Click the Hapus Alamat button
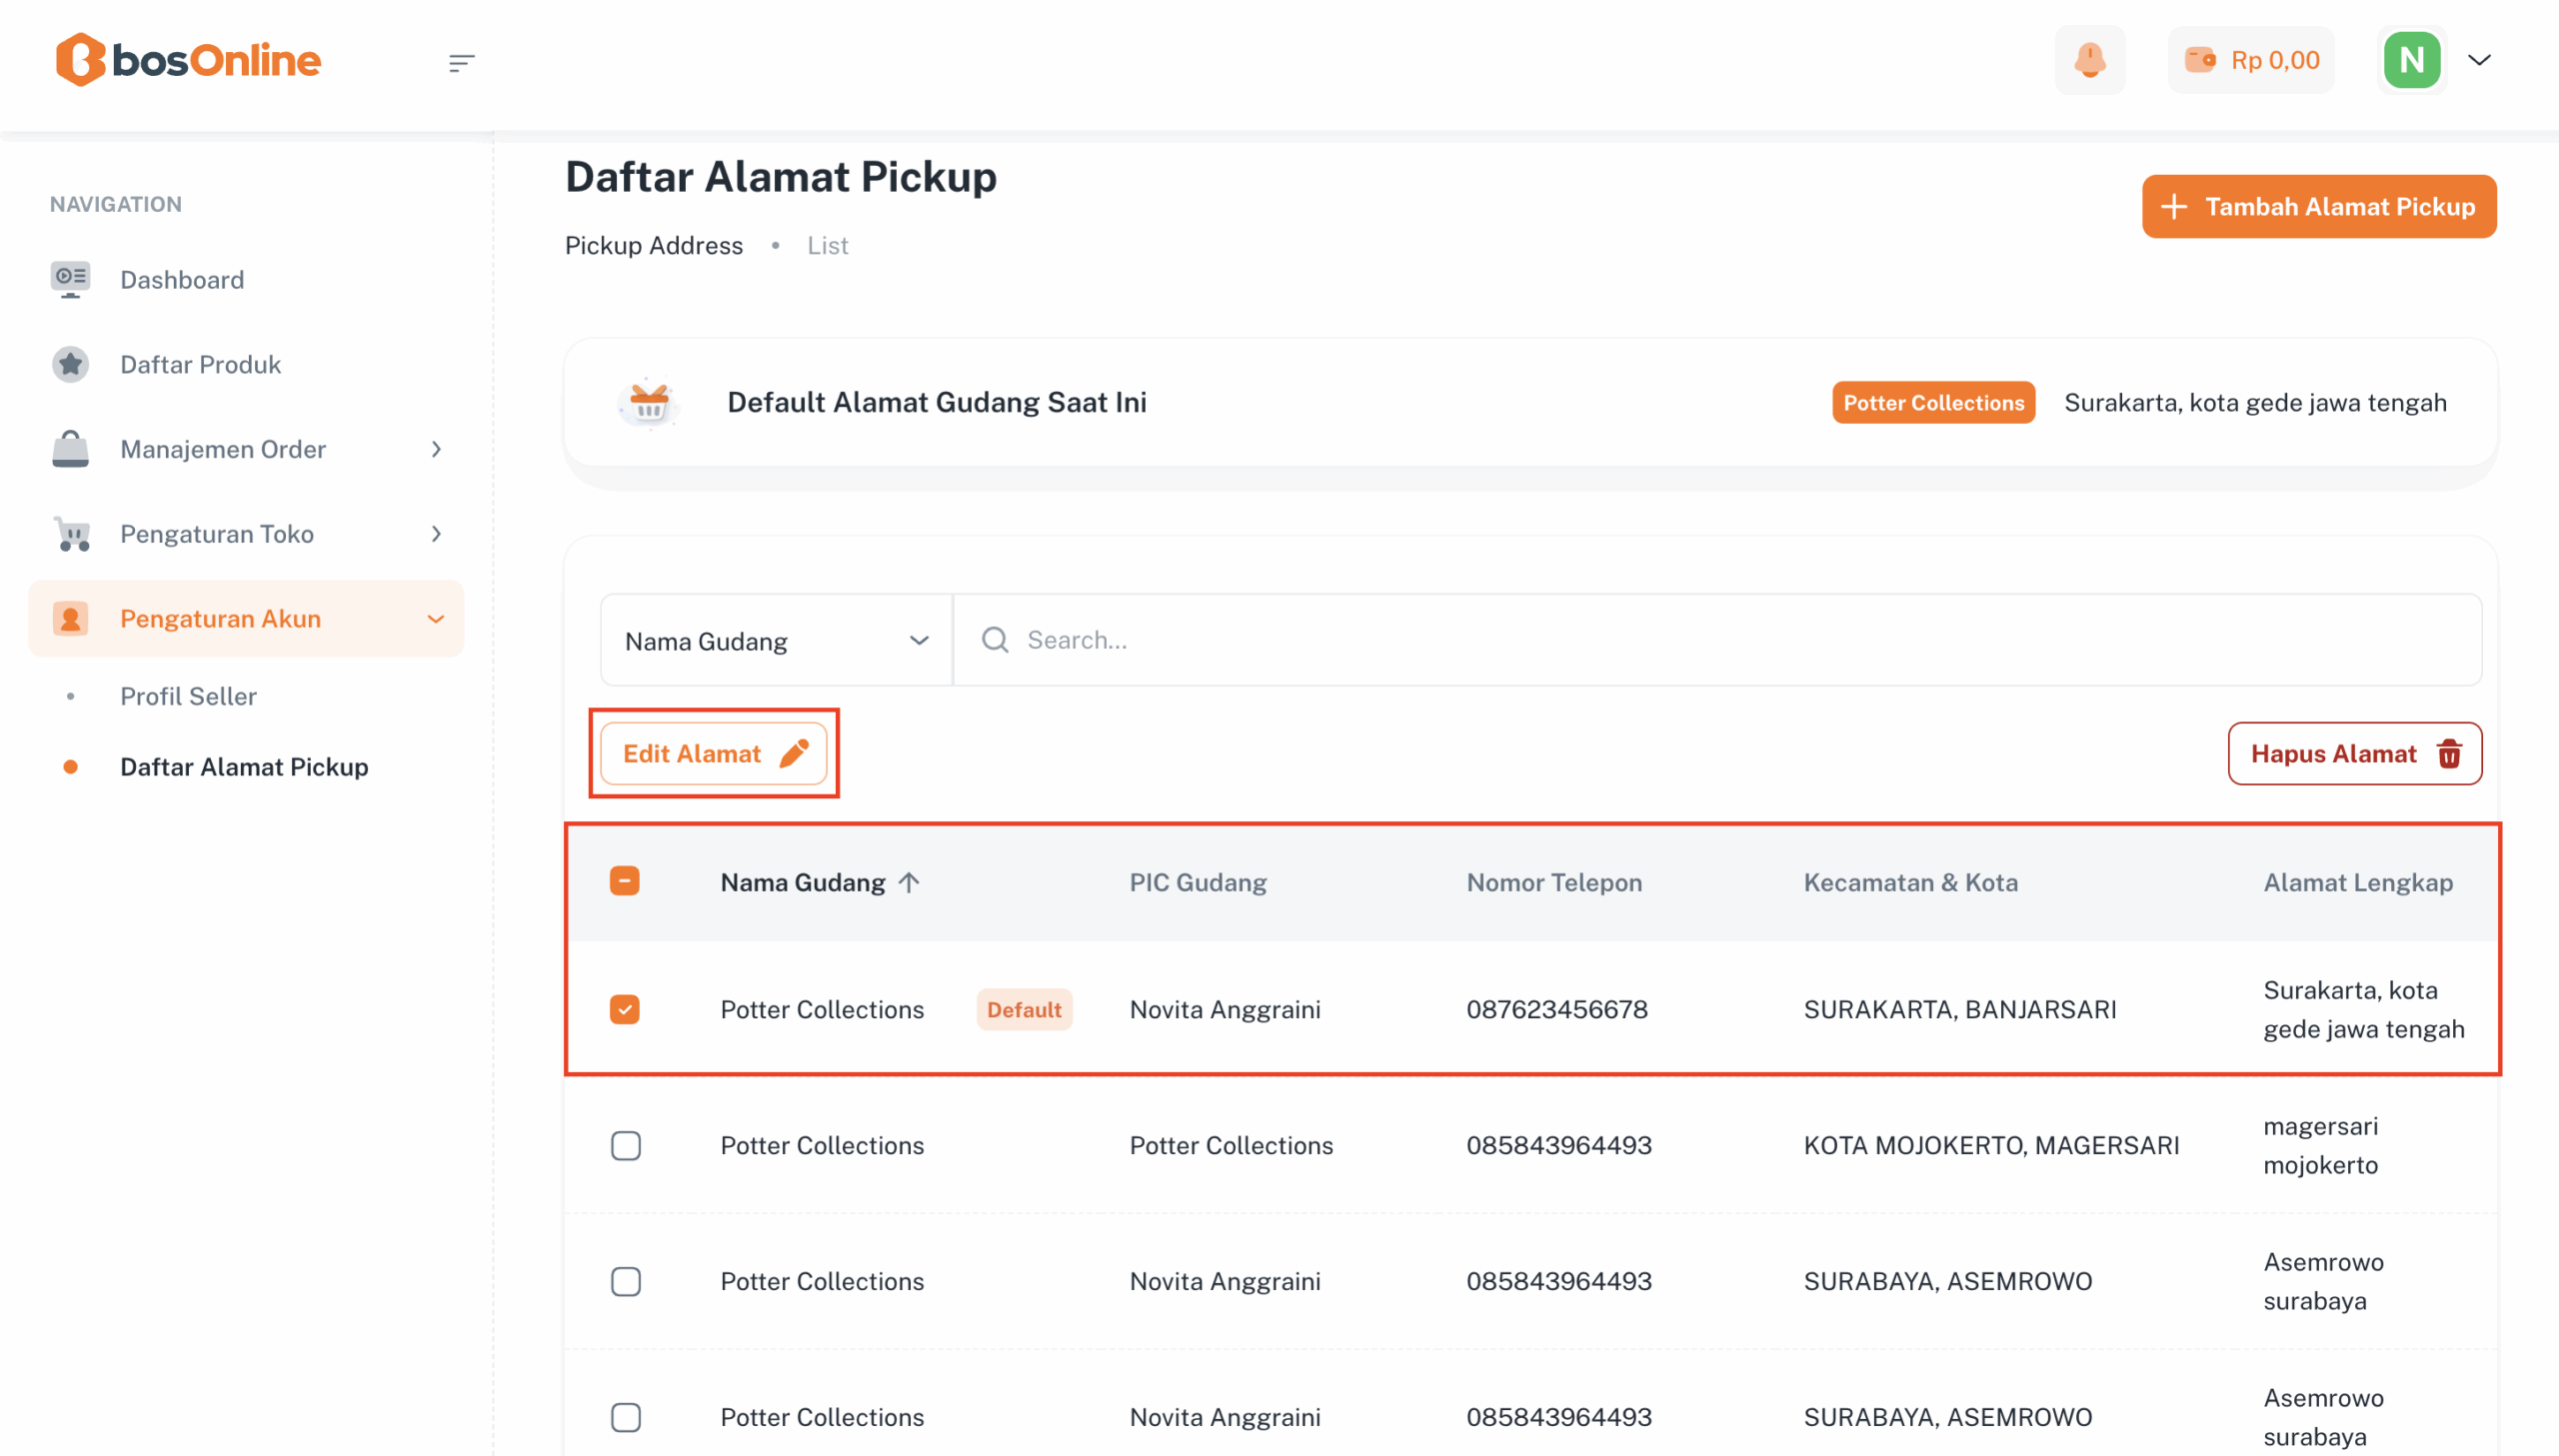This screenshot has height=1456, width=2559. click(x=2354, y=753)
